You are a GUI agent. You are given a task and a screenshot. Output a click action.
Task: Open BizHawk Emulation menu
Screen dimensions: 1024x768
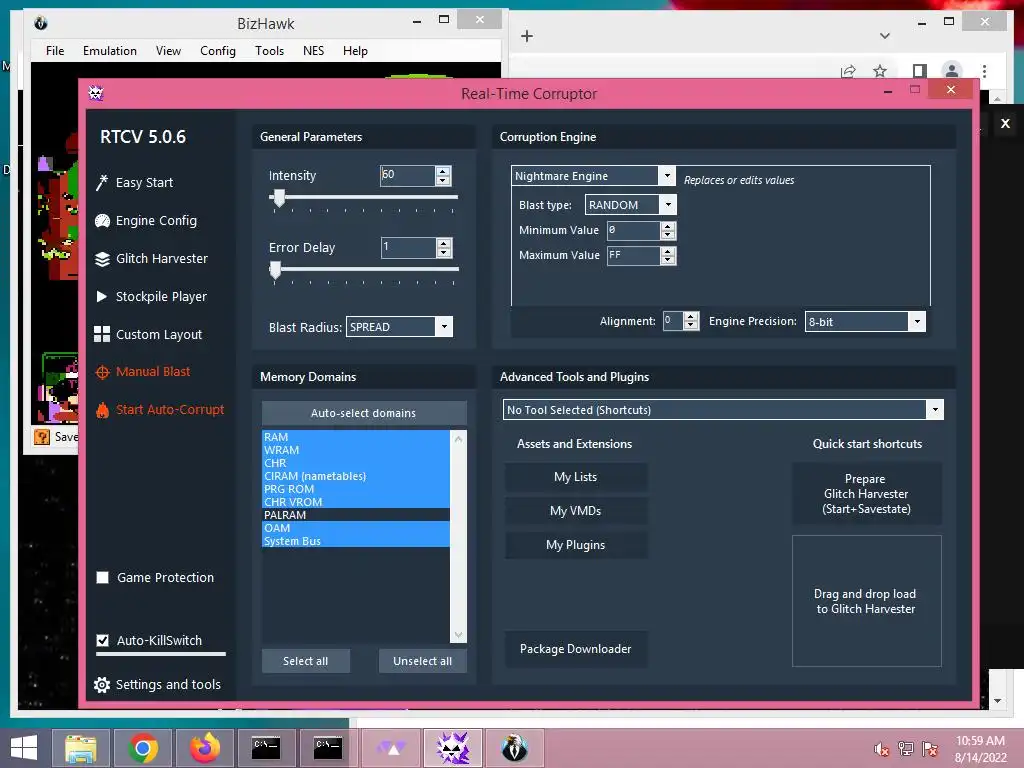(110, 51)
